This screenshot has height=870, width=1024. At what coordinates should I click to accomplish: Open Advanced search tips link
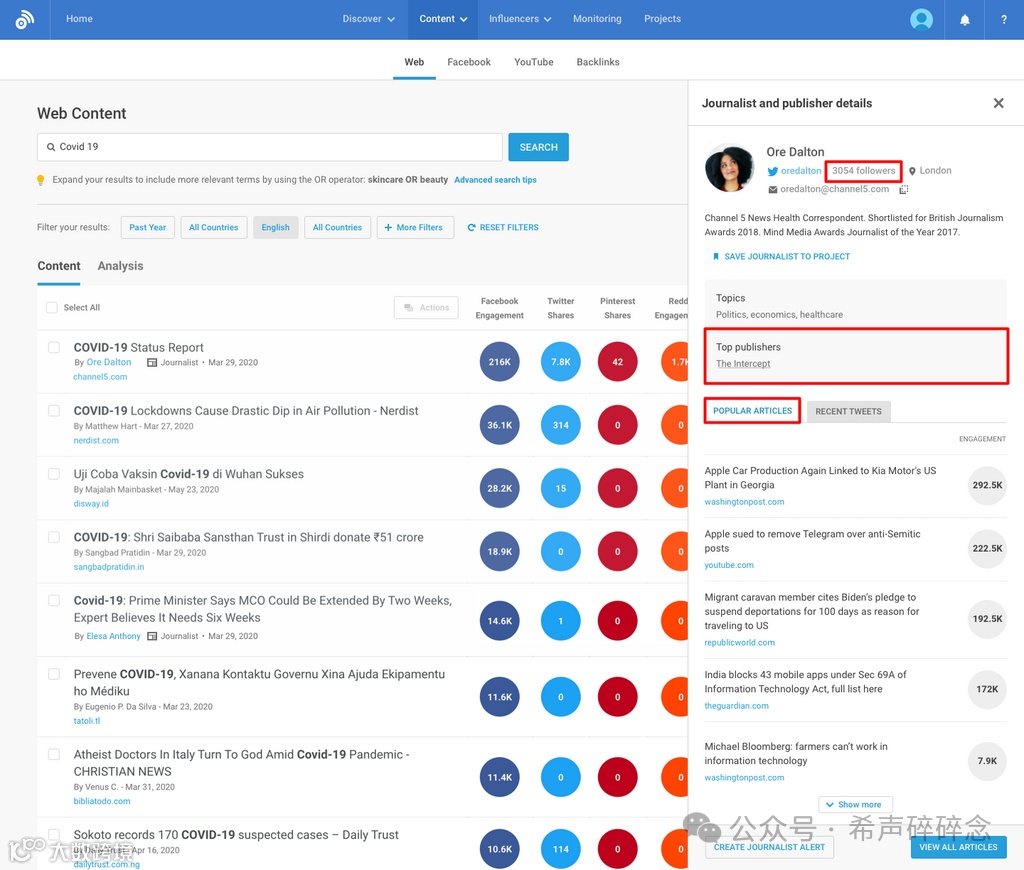point(495,180)
